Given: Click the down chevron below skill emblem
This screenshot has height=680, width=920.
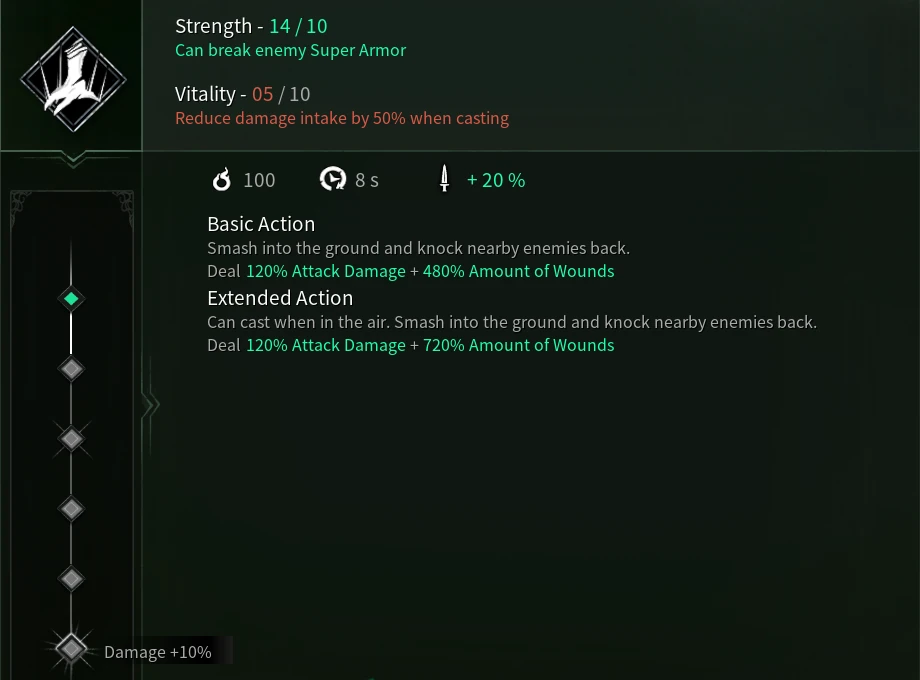Looking at the screenshot, I should (72, 158).
